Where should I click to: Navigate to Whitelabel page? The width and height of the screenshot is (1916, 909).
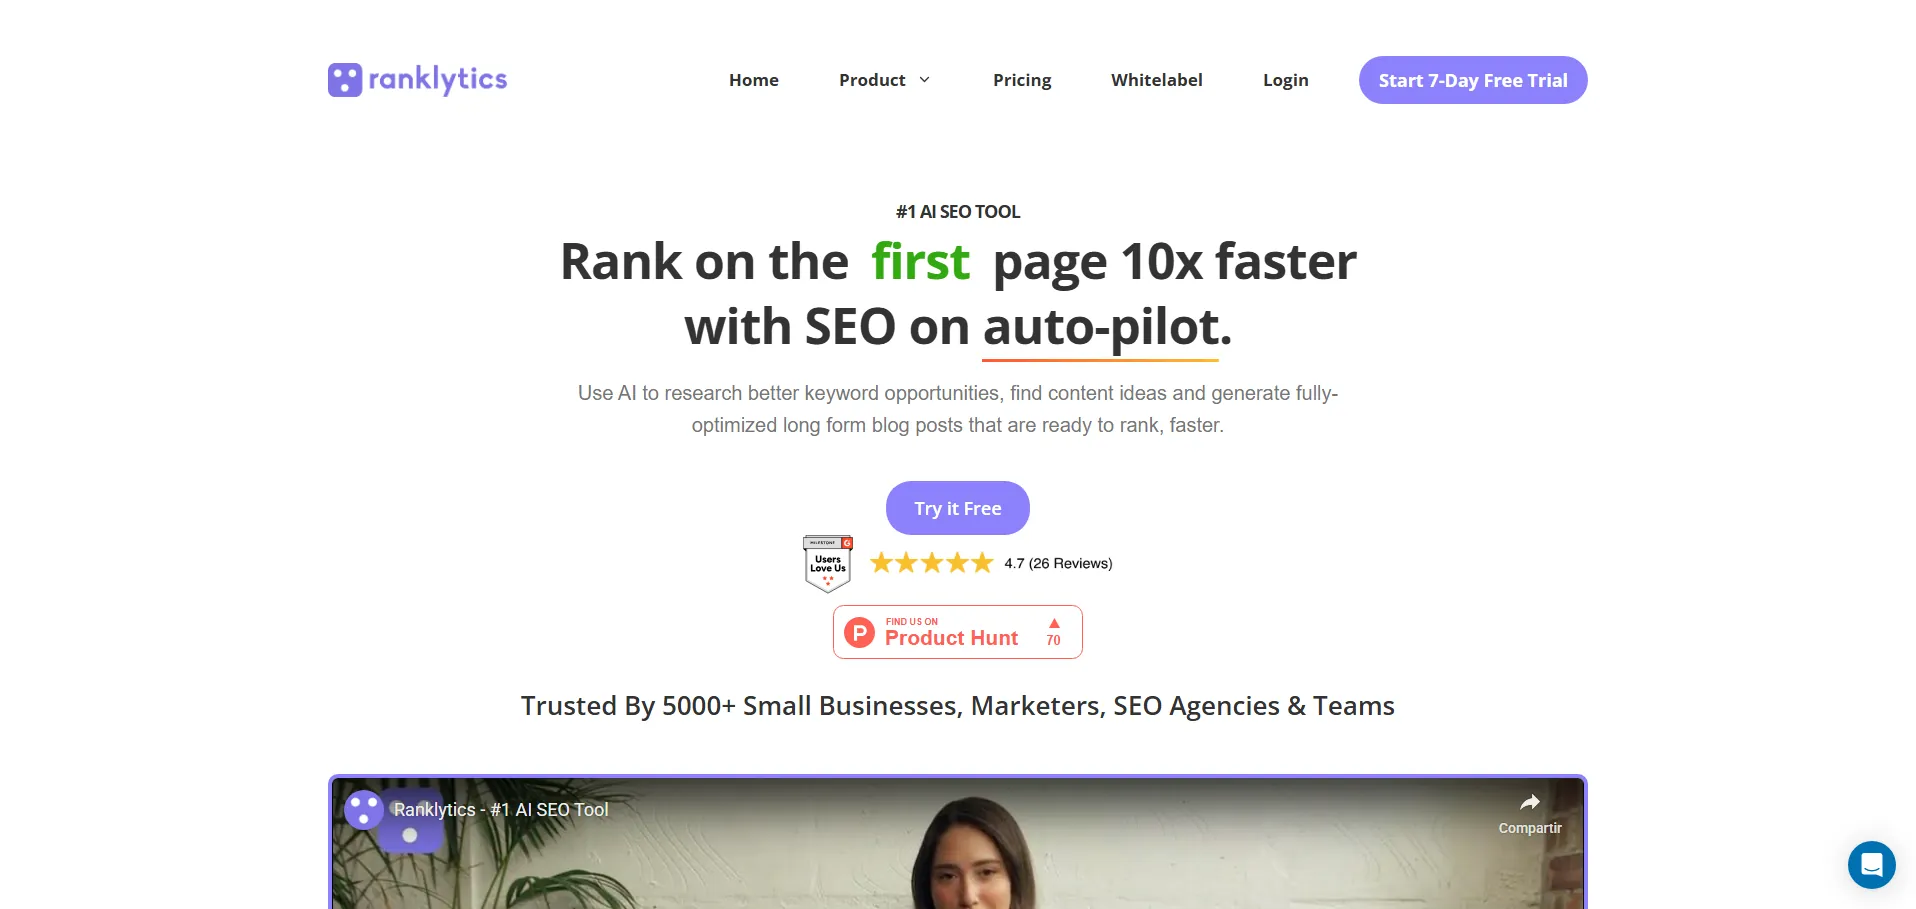point(1157,80)
